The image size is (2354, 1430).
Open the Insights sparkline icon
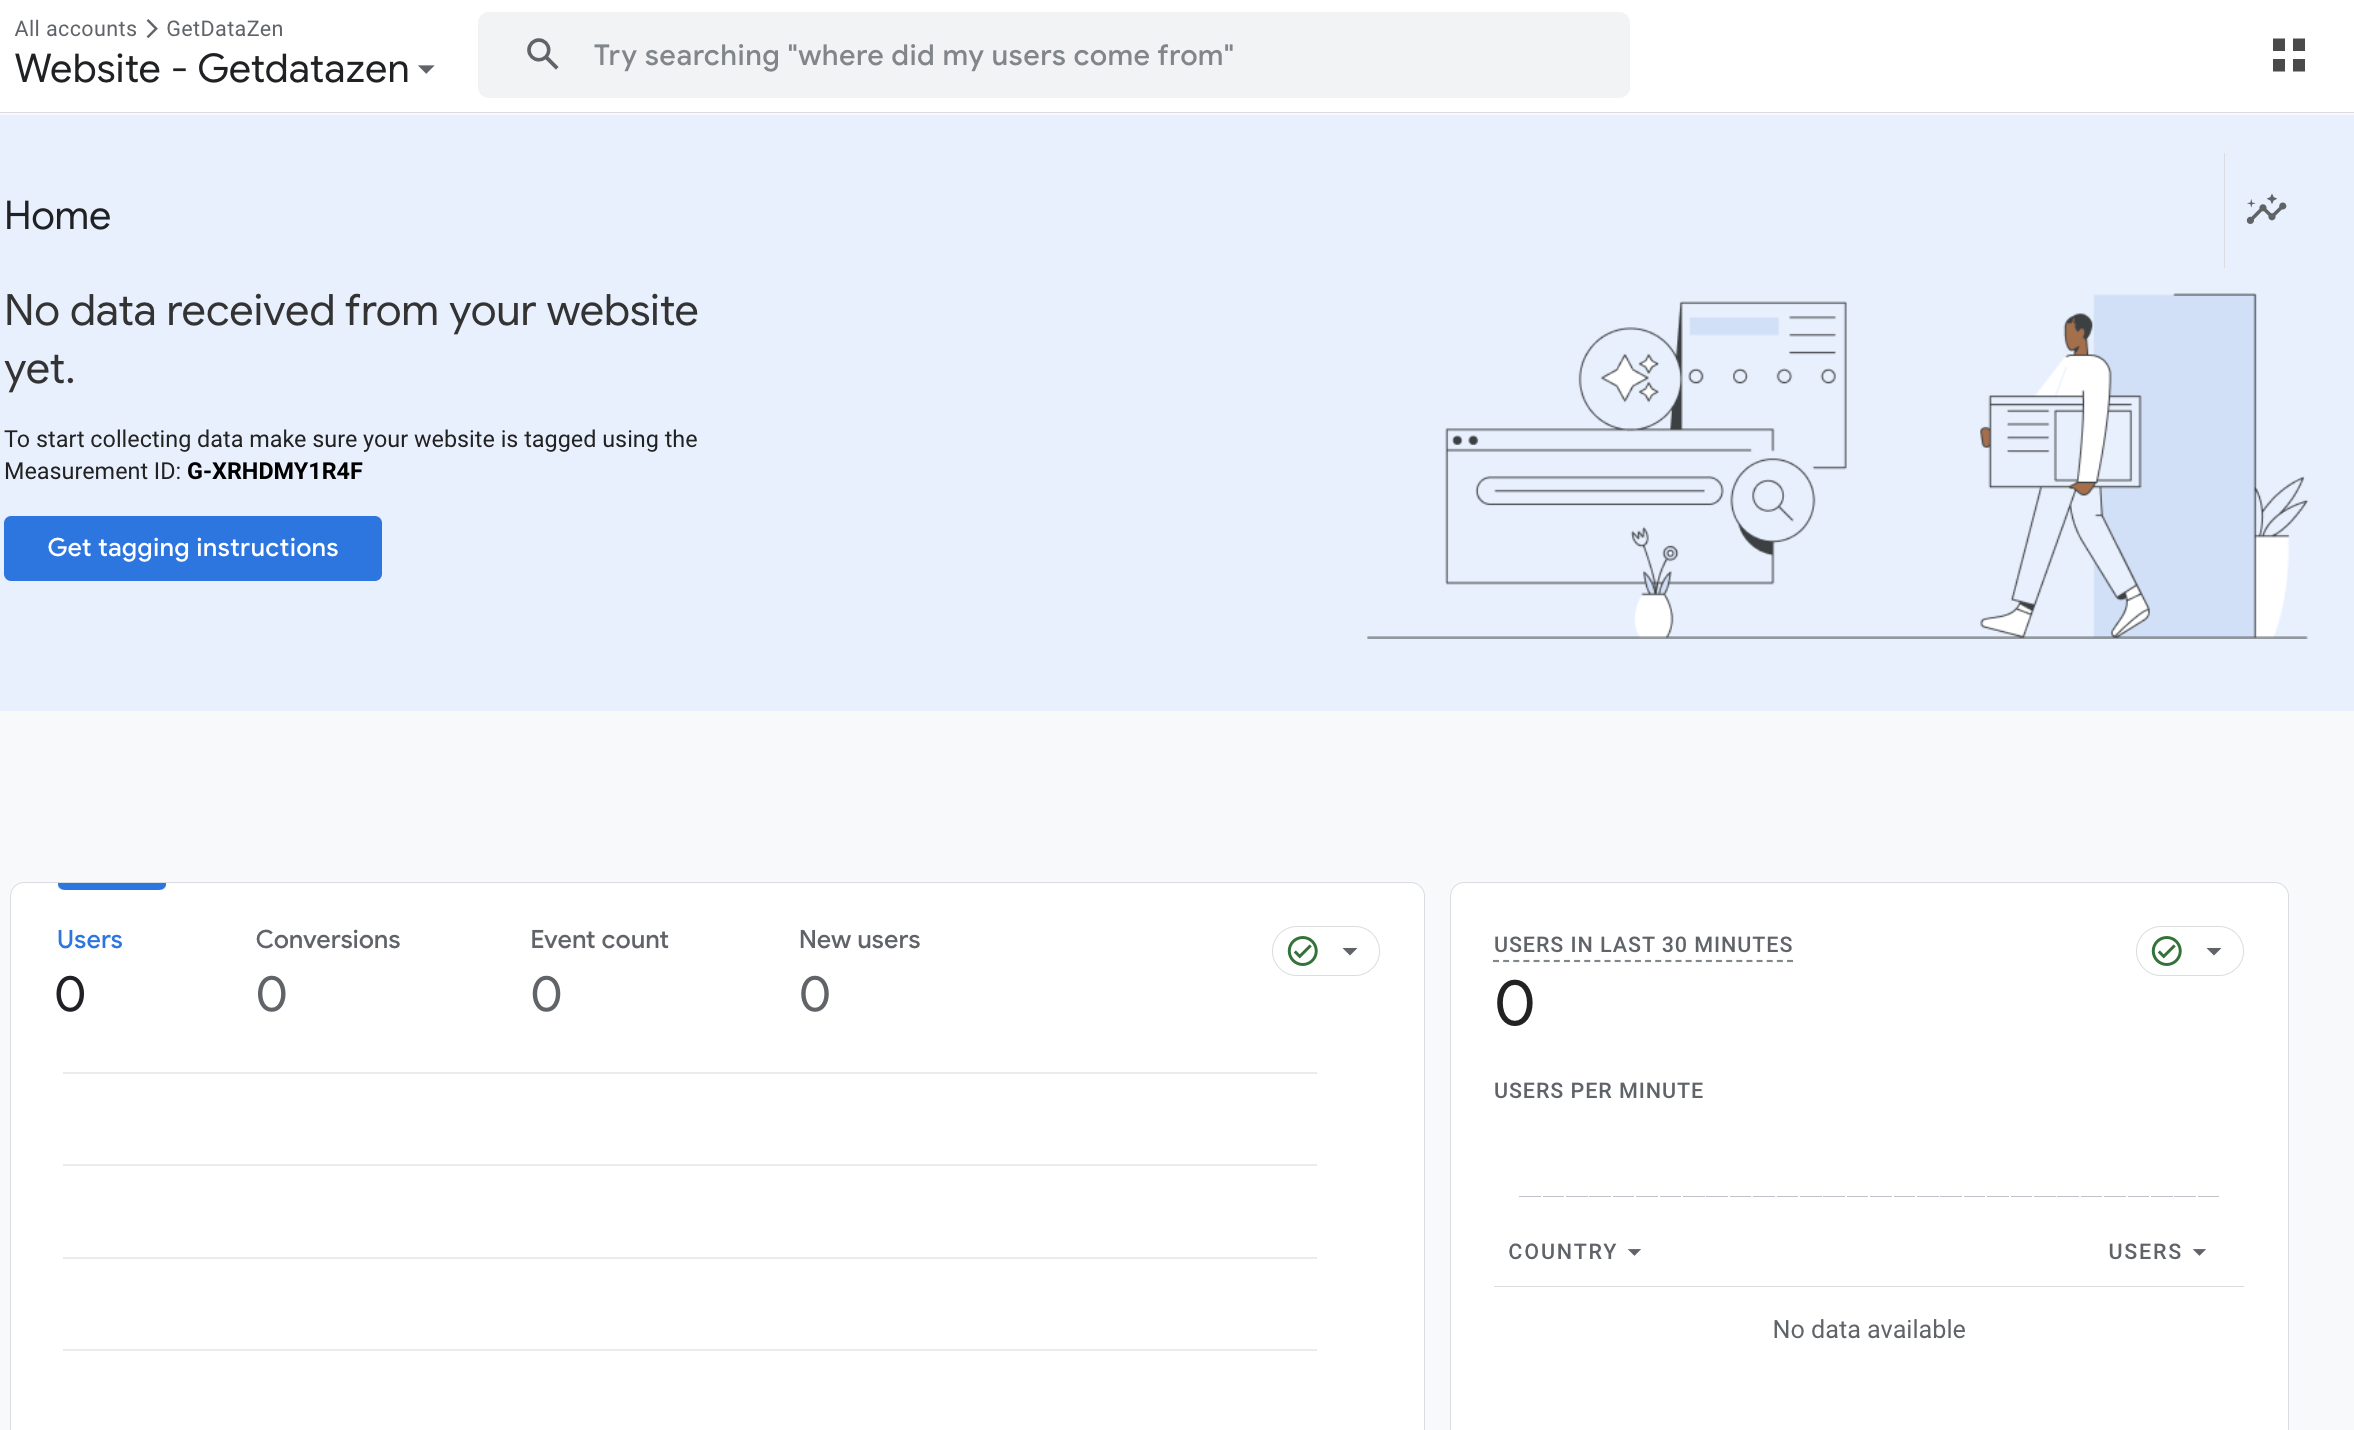click(2266, 210)
